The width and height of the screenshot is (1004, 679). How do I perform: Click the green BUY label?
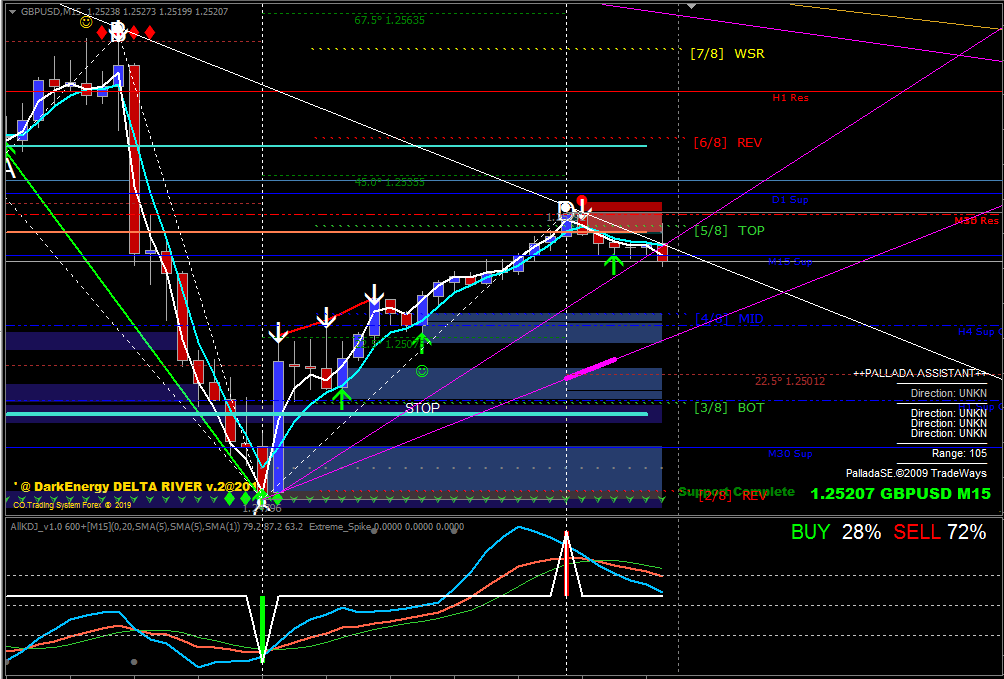point(810,532)
